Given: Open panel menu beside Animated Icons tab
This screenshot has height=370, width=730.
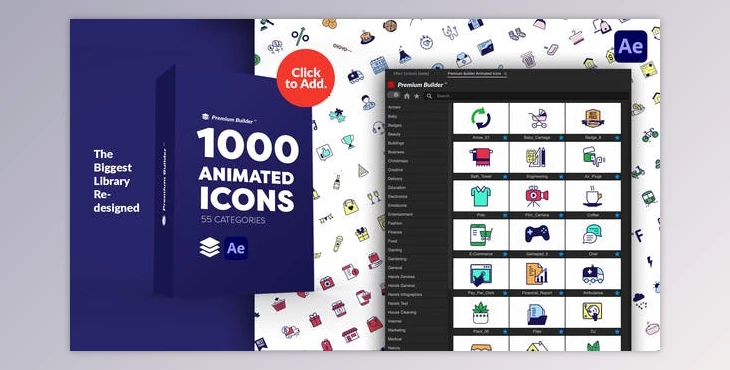Looking at the screenshot, I should [x=506, y=74].
